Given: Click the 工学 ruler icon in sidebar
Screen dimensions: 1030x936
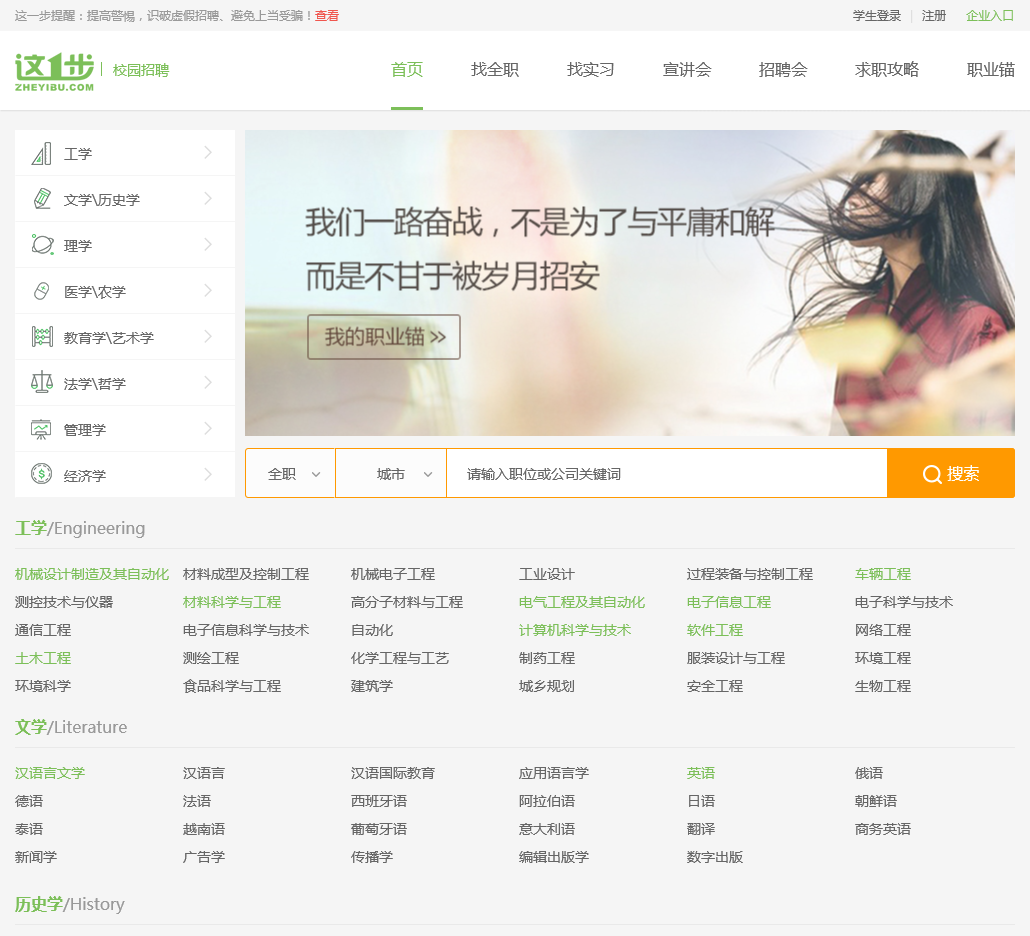Looking at the screenshot, I should coord(41,153).
